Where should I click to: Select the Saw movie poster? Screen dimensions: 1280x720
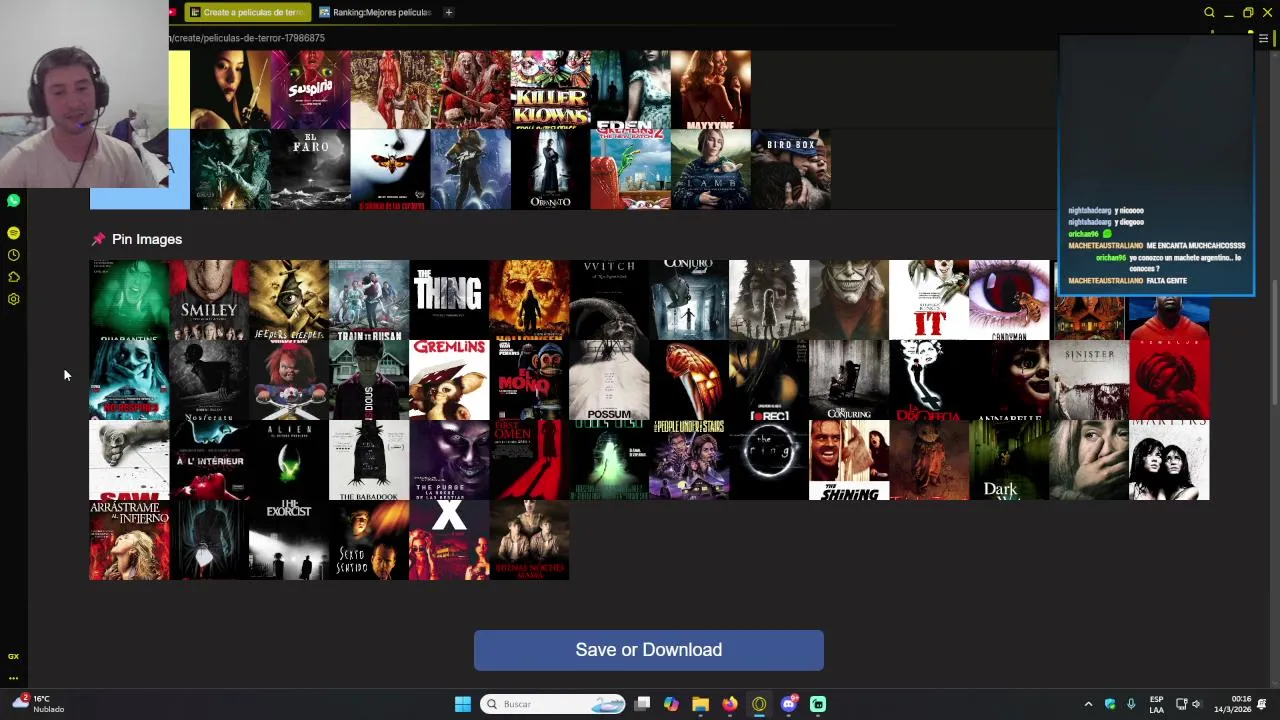[129, 459]
